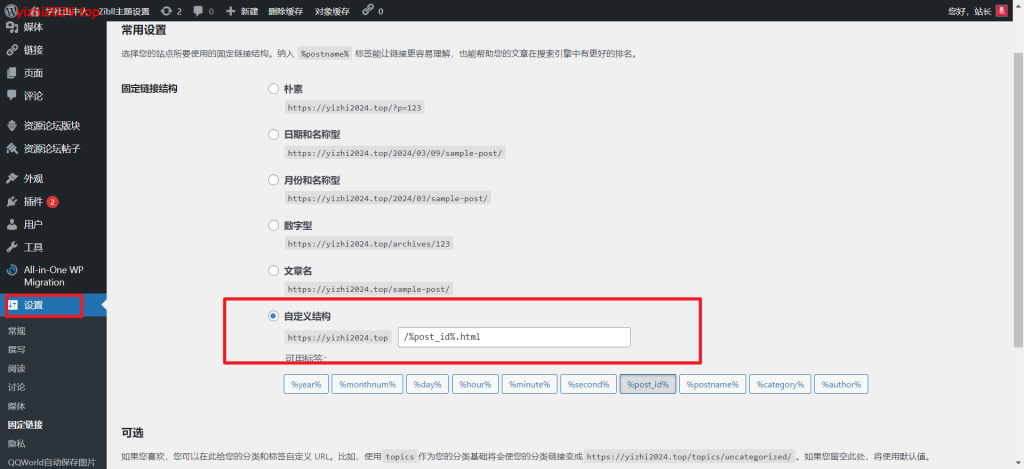Open 隐私 settings submenu item
The image size is (1024, 469).
tap(16, 443)
